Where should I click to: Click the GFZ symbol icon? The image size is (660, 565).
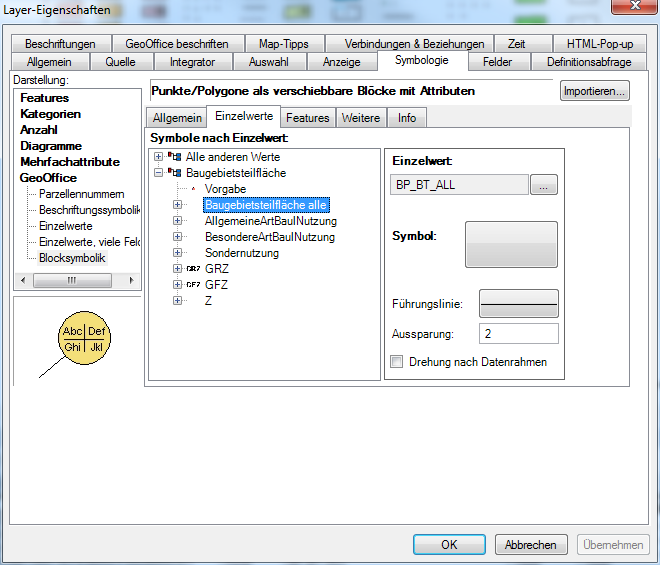point(193,285)
